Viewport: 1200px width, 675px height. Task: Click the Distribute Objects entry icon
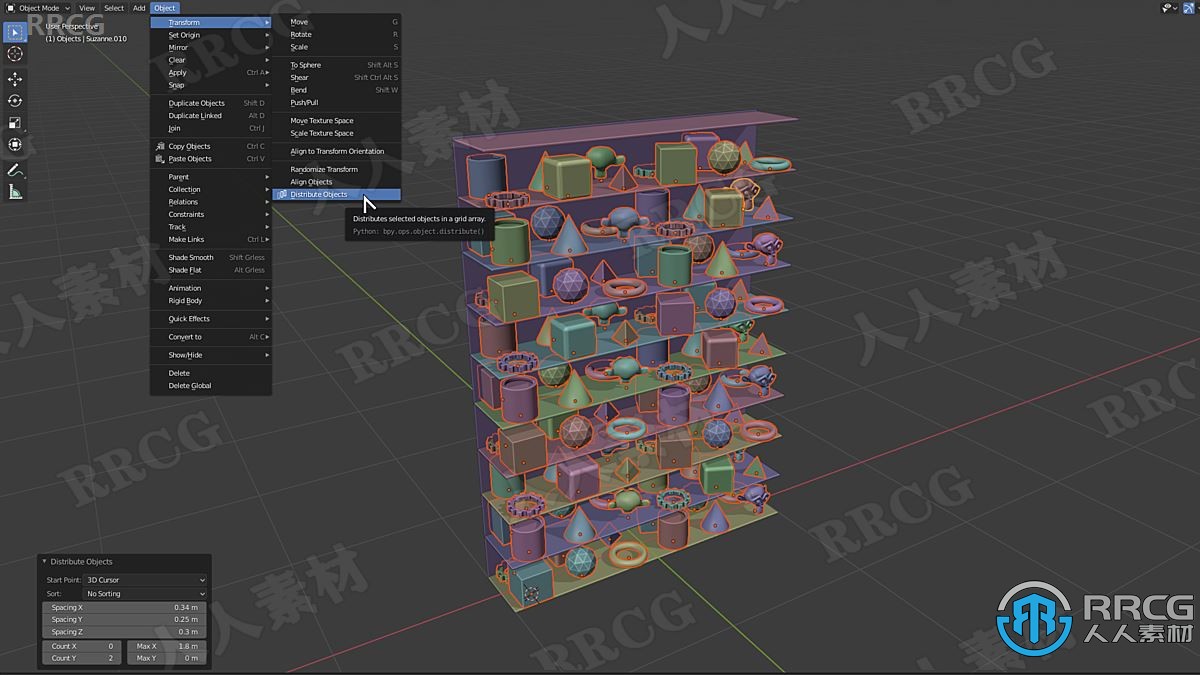282,194
